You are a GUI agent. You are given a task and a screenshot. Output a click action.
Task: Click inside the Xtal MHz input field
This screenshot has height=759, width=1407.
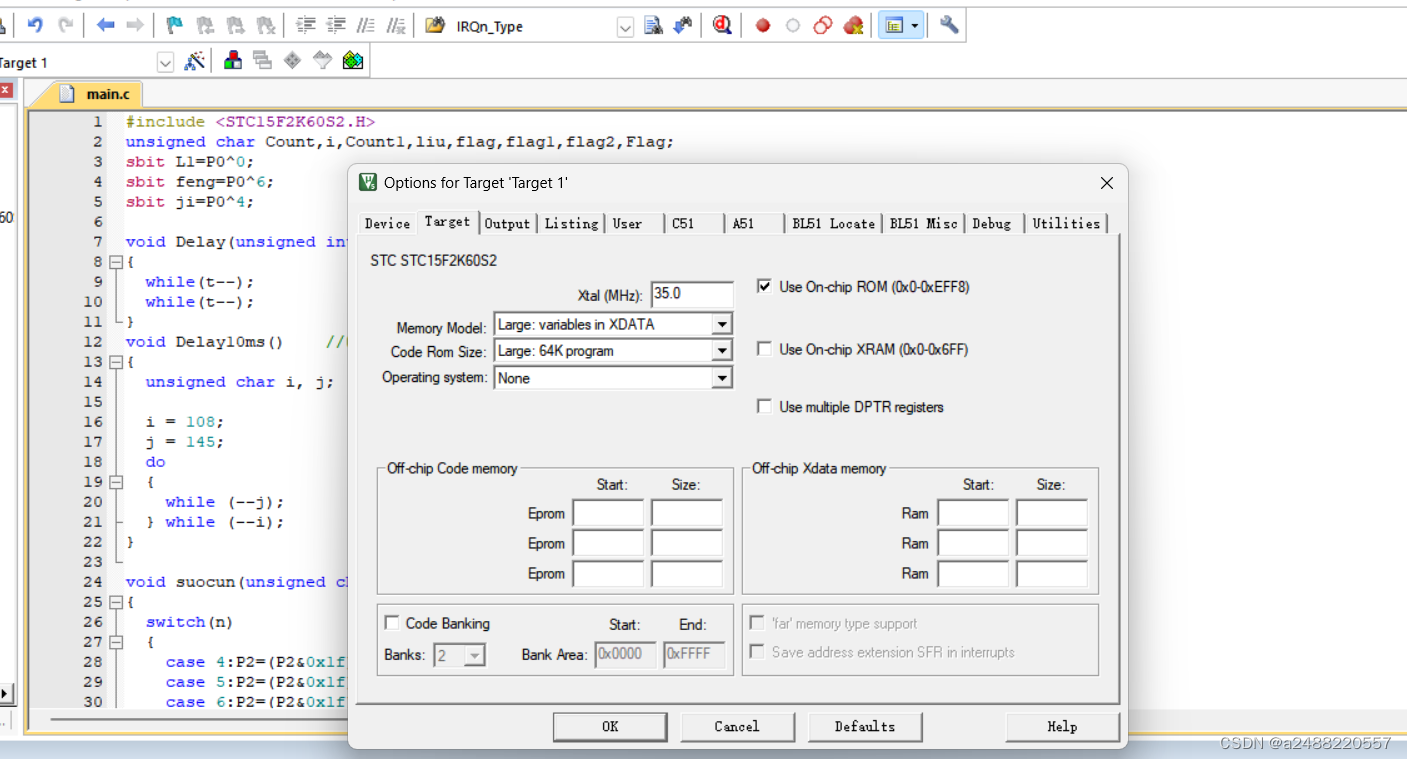pos(692,294)
